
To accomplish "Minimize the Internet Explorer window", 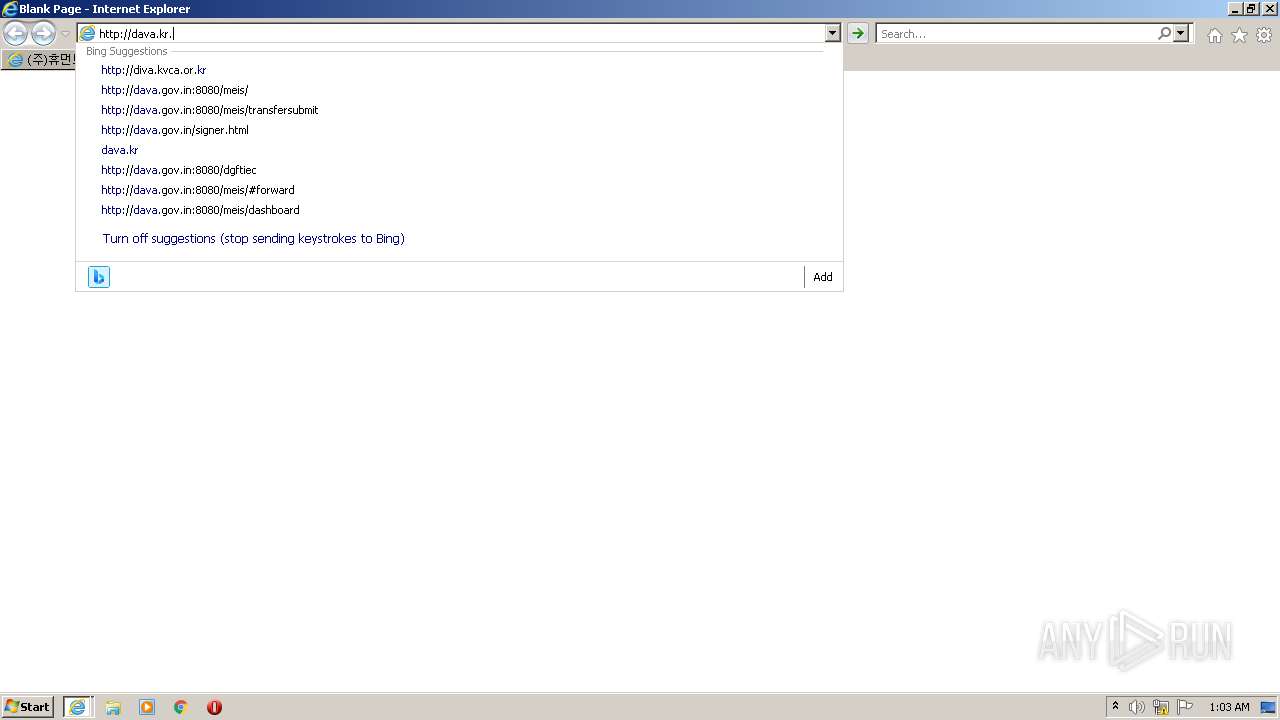I will [x=1234, y=9].
